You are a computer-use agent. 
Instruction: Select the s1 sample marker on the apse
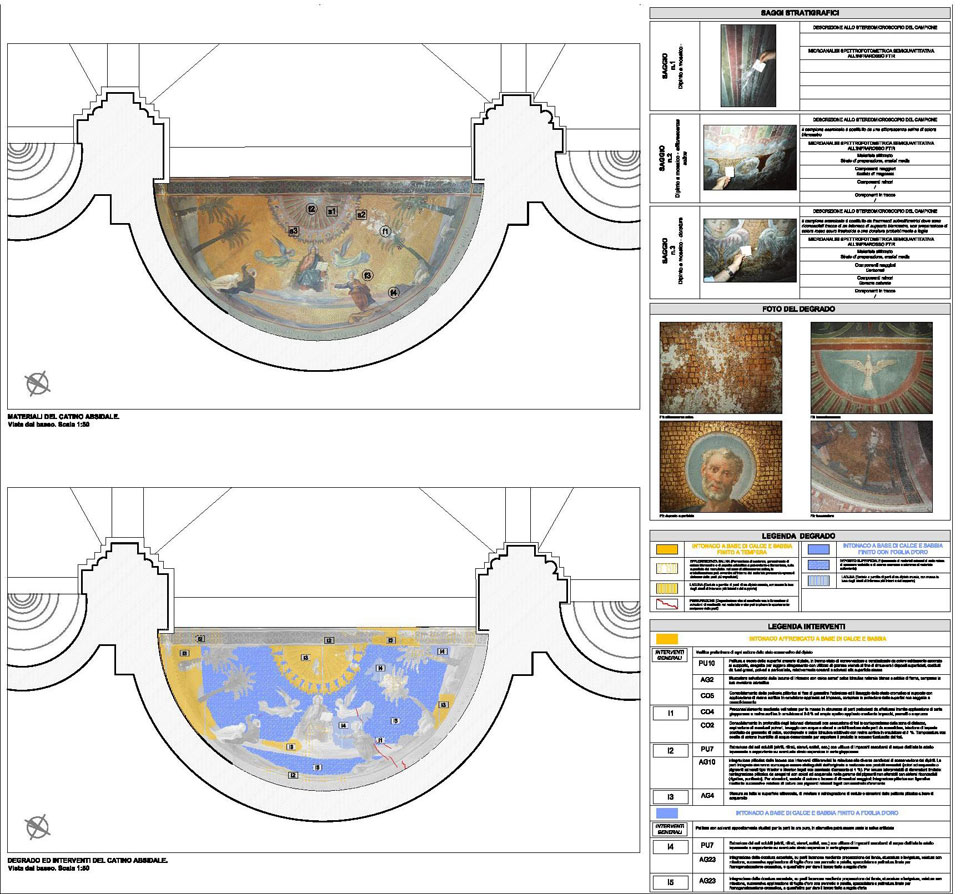click(331, 211)
